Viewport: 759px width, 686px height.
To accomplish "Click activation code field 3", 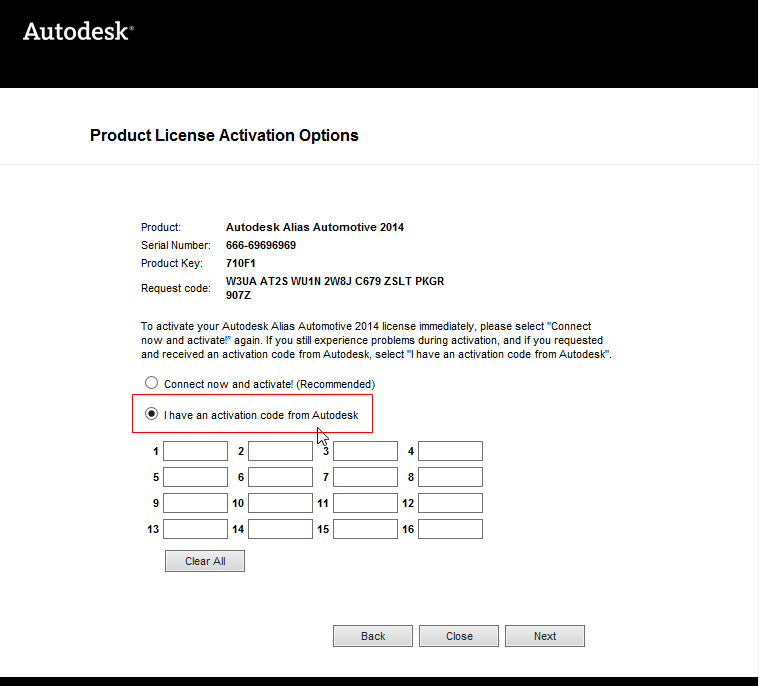I will point(365,451).
